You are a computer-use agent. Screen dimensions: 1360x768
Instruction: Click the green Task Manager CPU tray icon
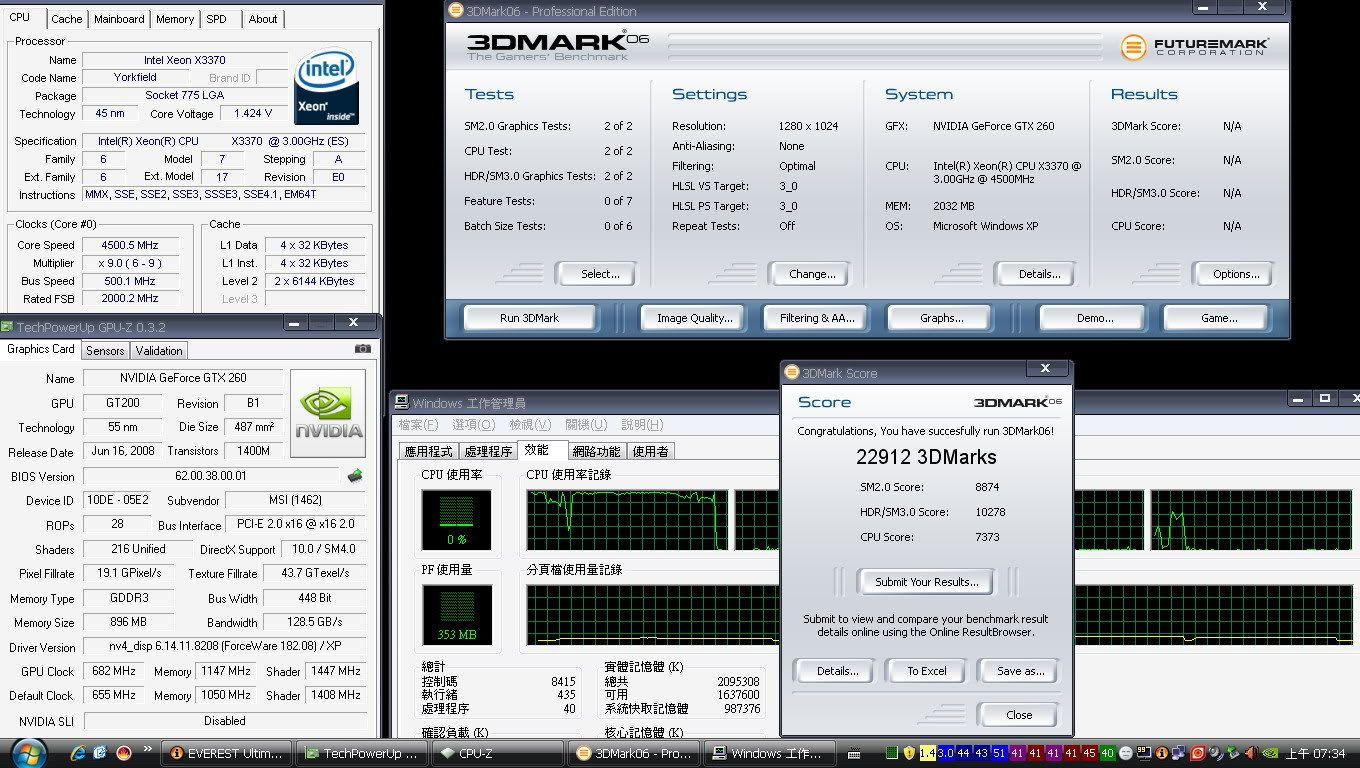[891, 753]
